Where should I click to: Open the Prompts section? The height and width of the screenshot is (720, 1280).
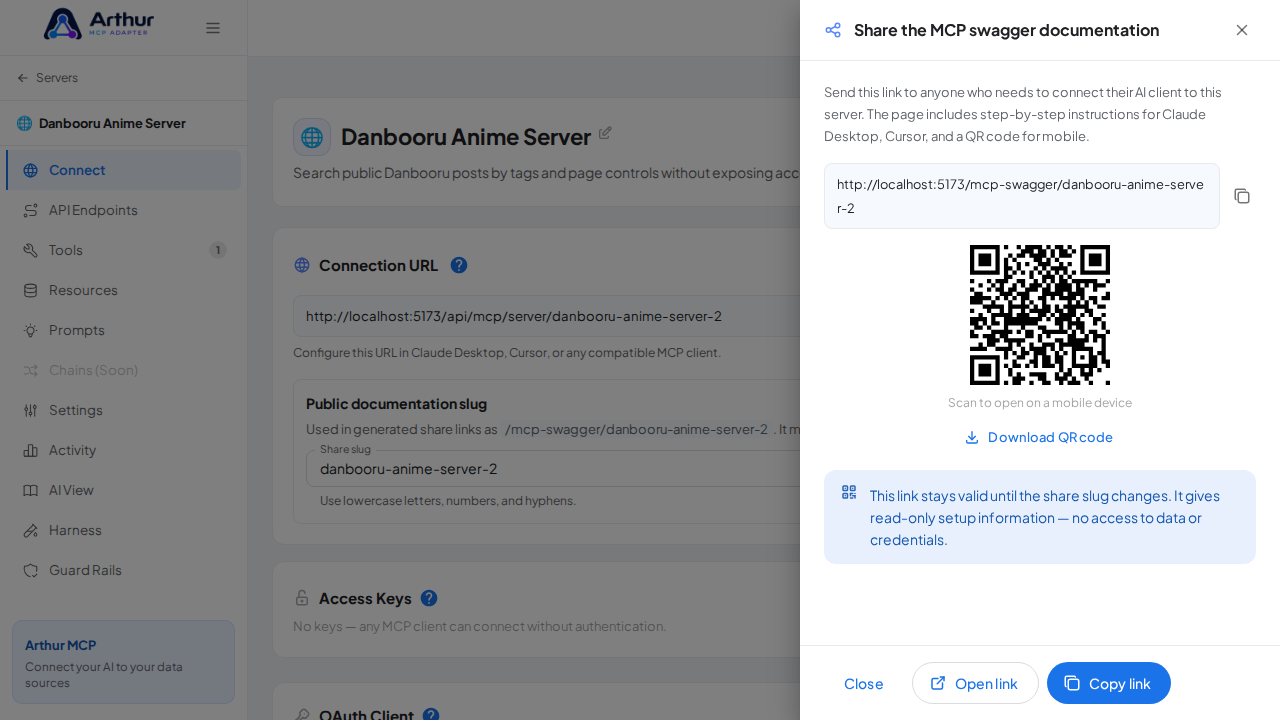[124, 330]
